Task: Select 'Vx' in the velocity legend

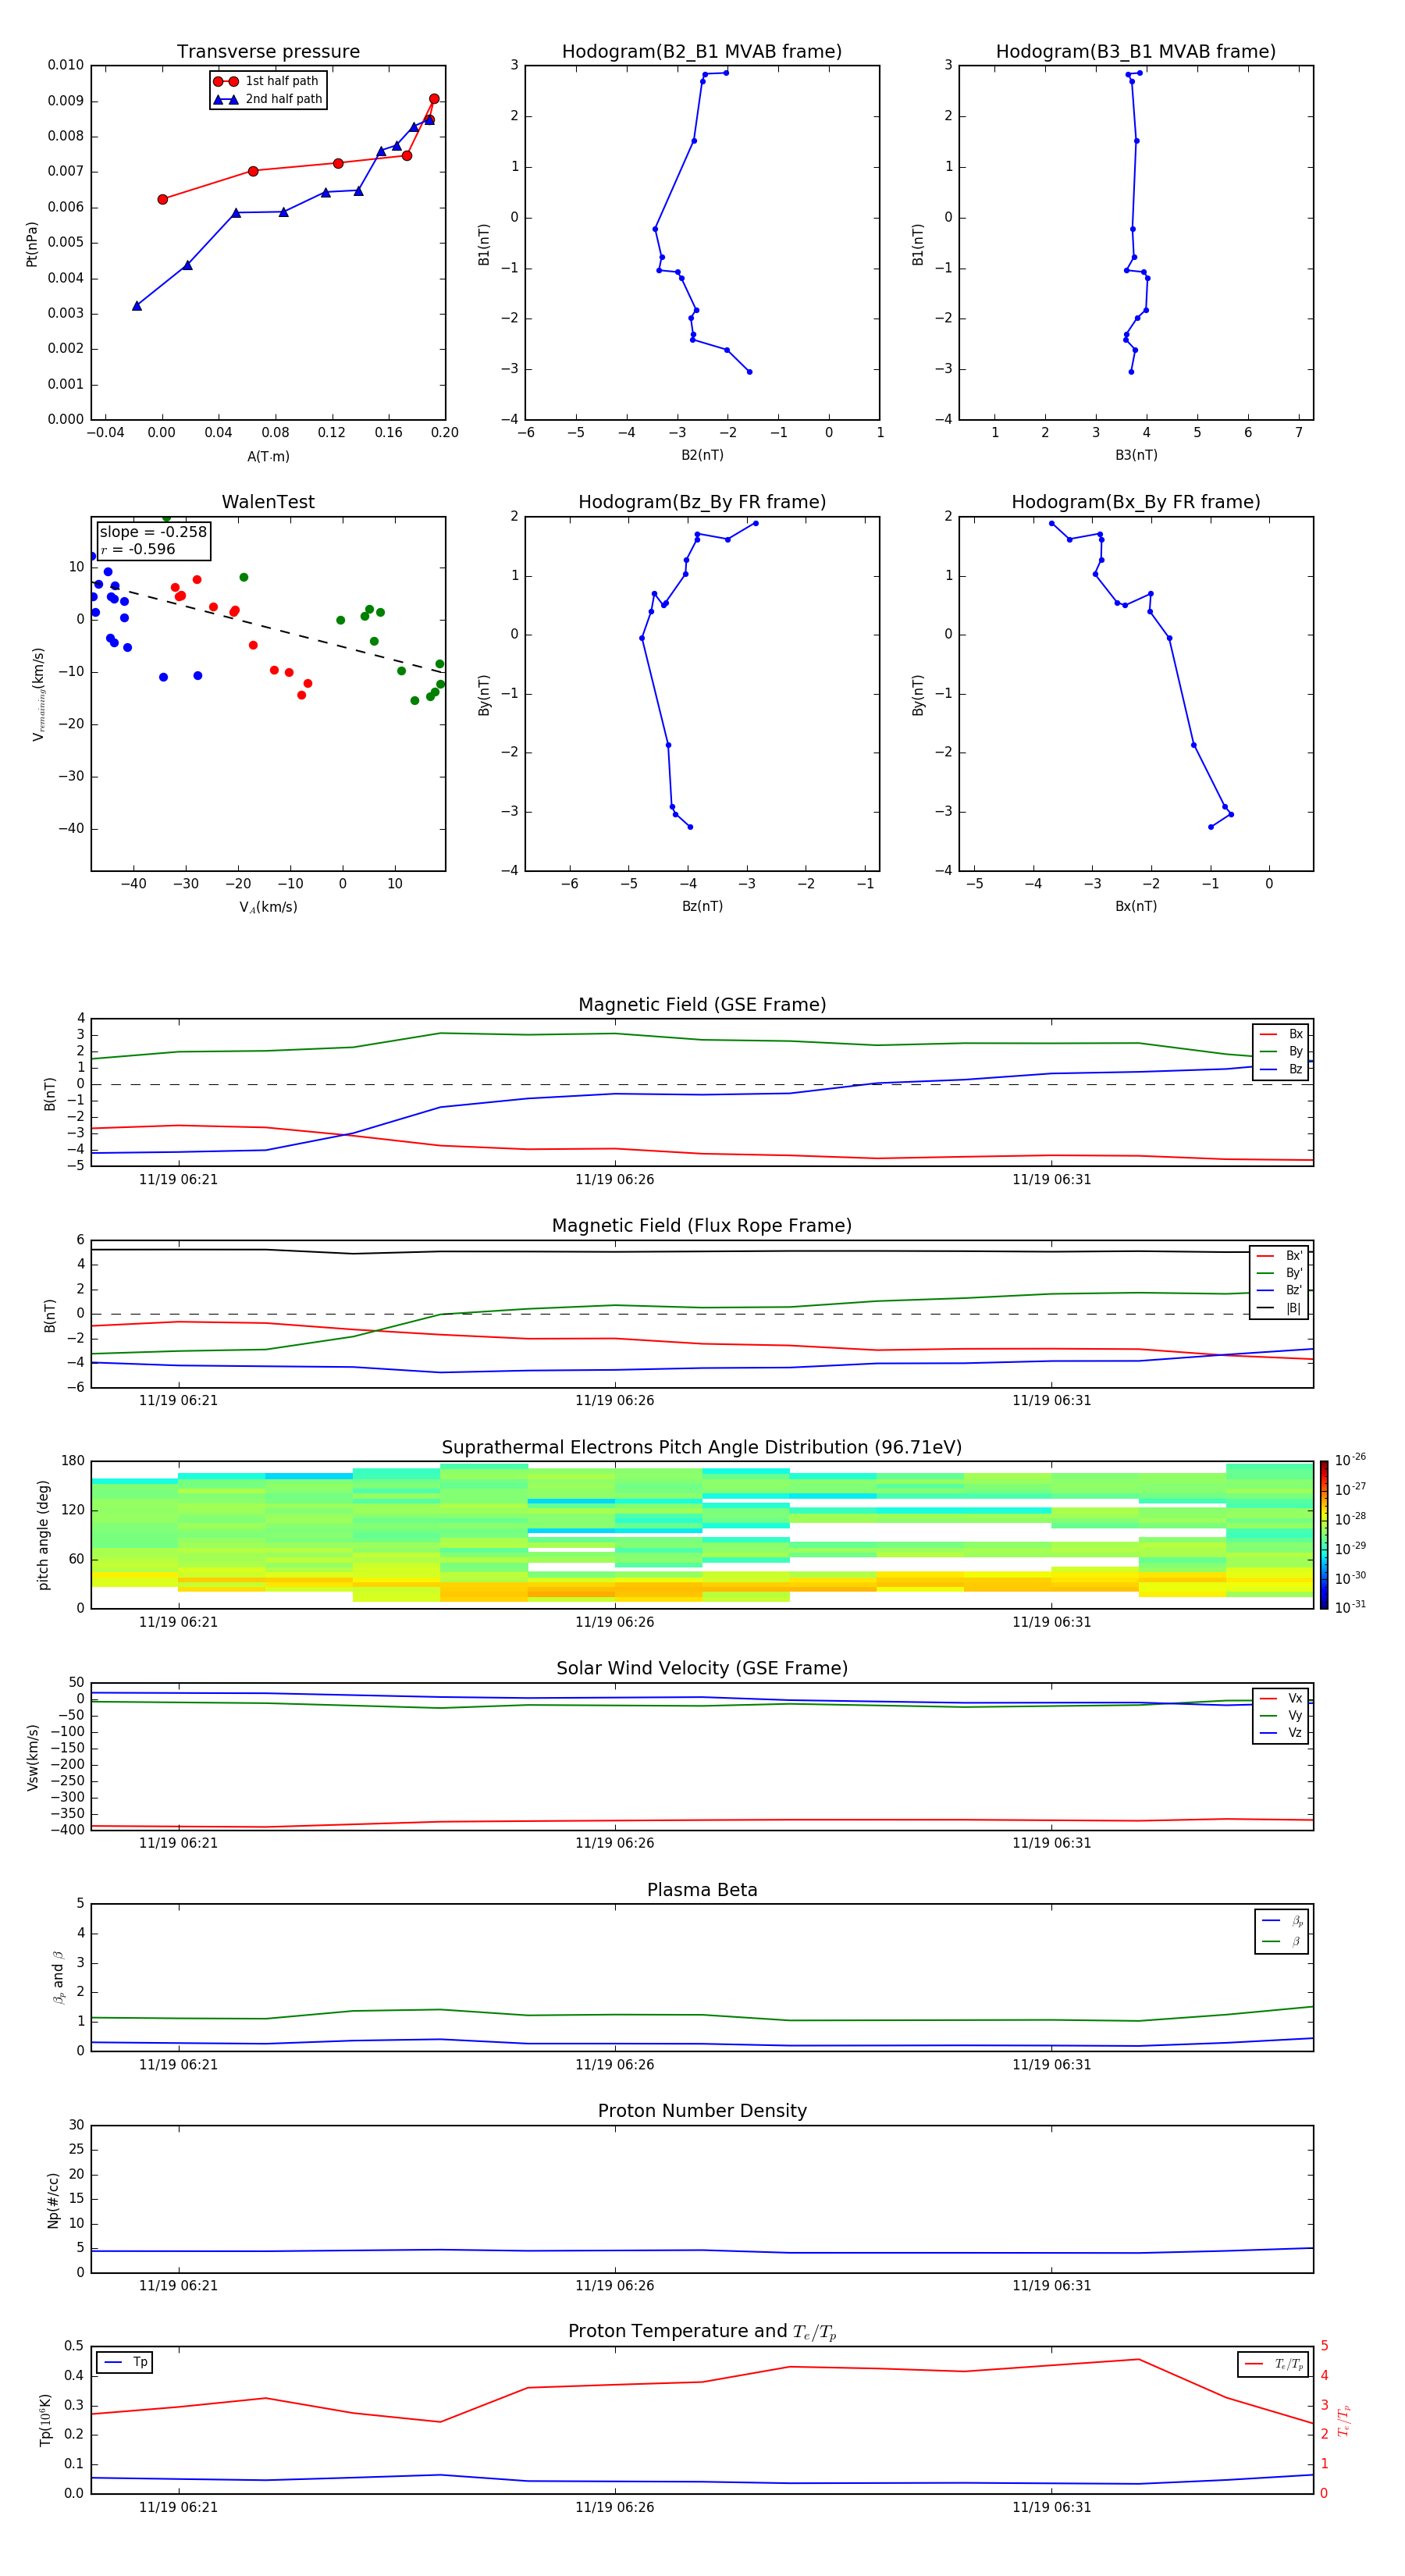Action: coord(1281,1698)
